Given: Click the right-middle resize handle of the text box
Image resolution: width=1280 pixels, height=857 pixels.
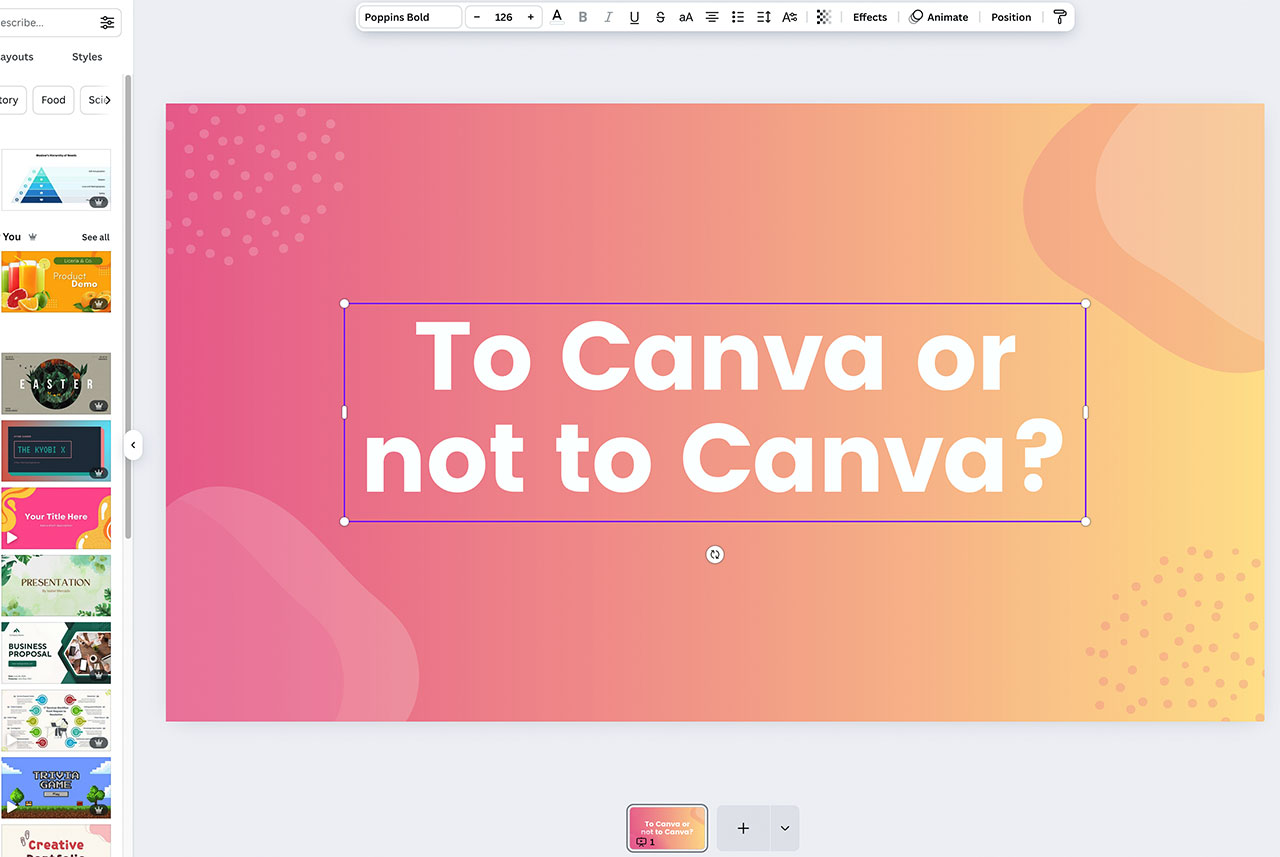Looking at the screenshot, I should point(1086,412).
